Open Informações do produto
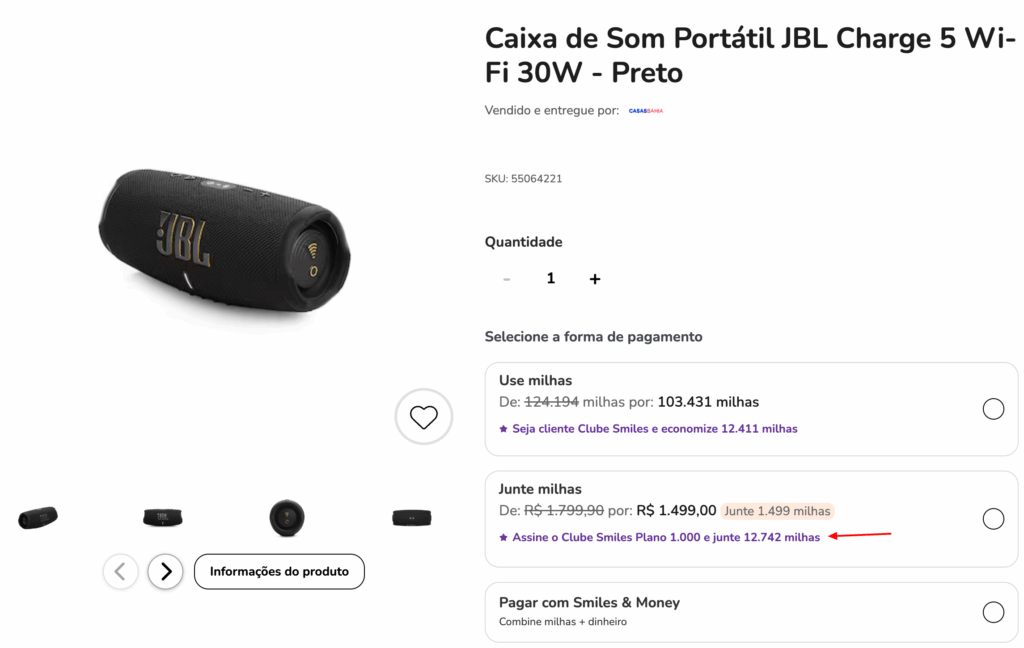The image size is (1024, 648). [x=279, y=571]
